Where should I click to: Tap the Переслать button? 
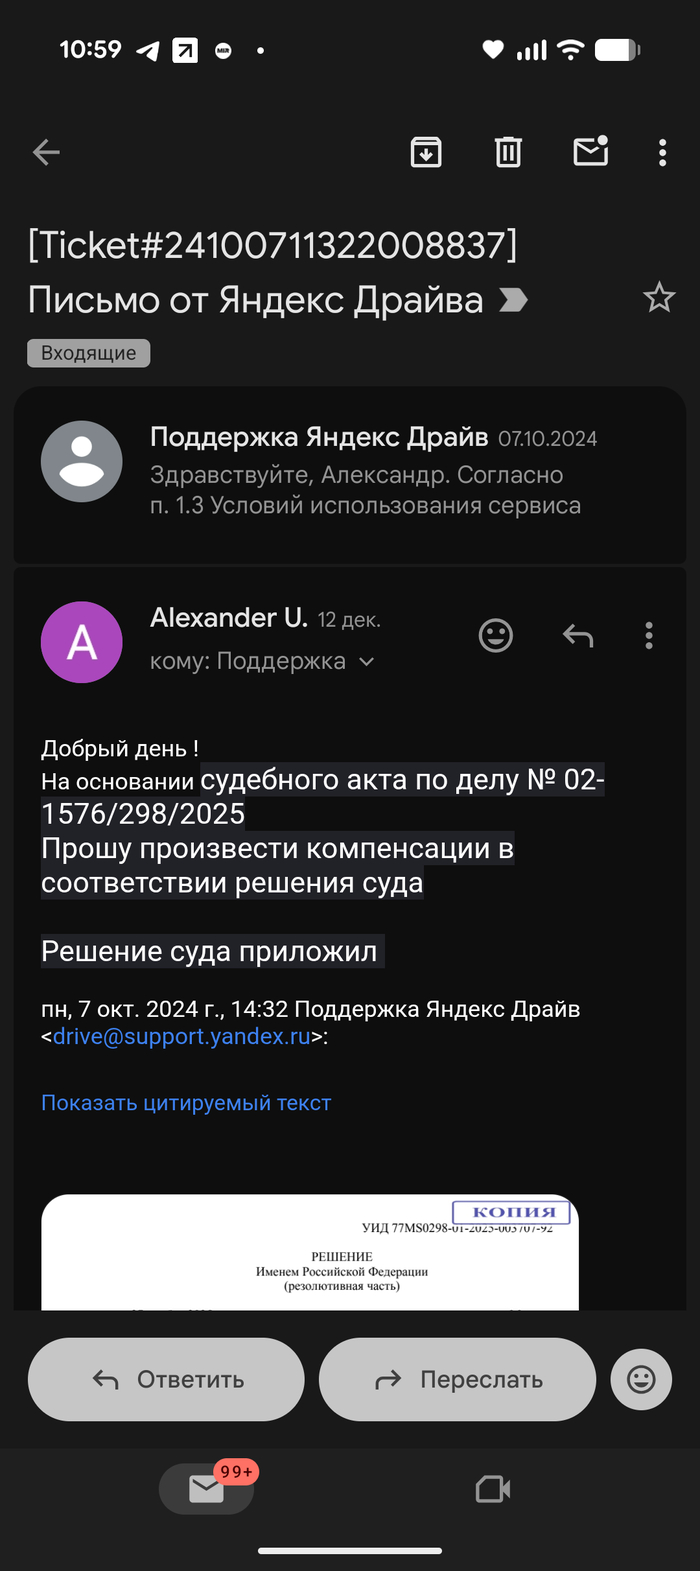point(458,1380)
